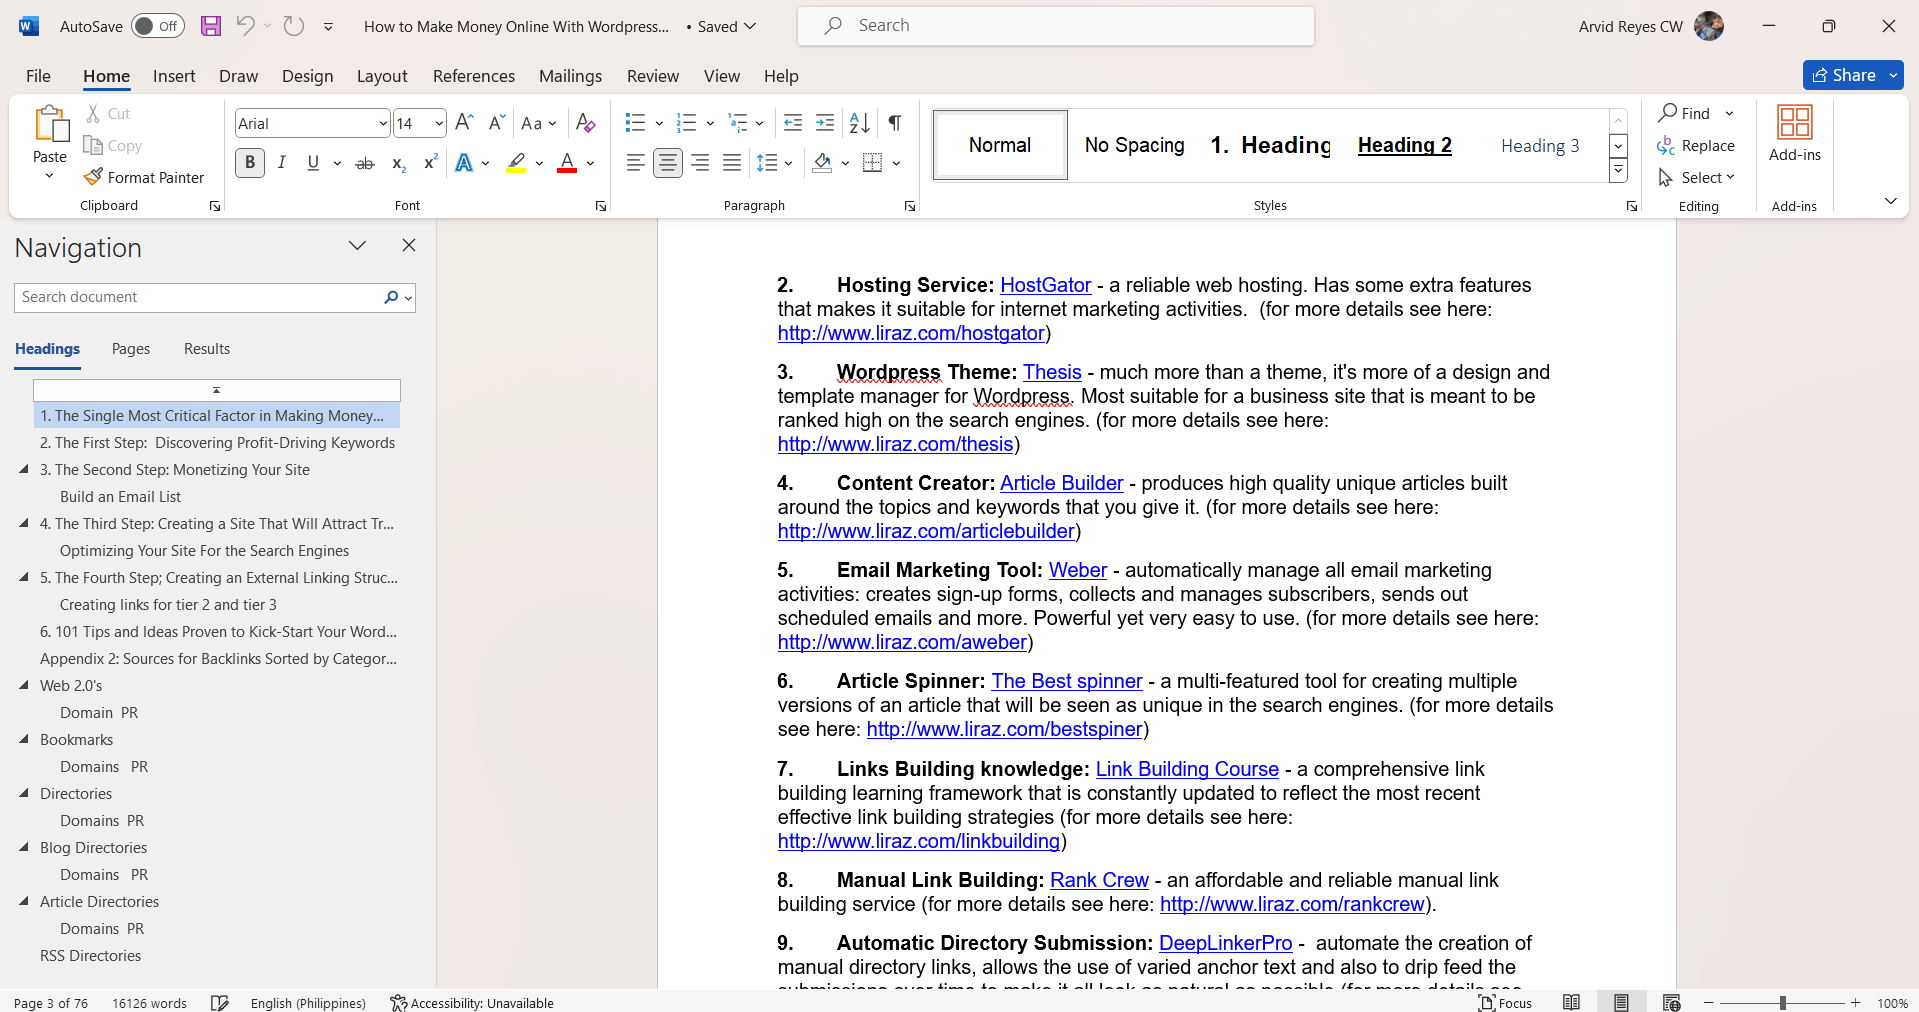
Task: Click the Share button
Action: point(1844,75)
